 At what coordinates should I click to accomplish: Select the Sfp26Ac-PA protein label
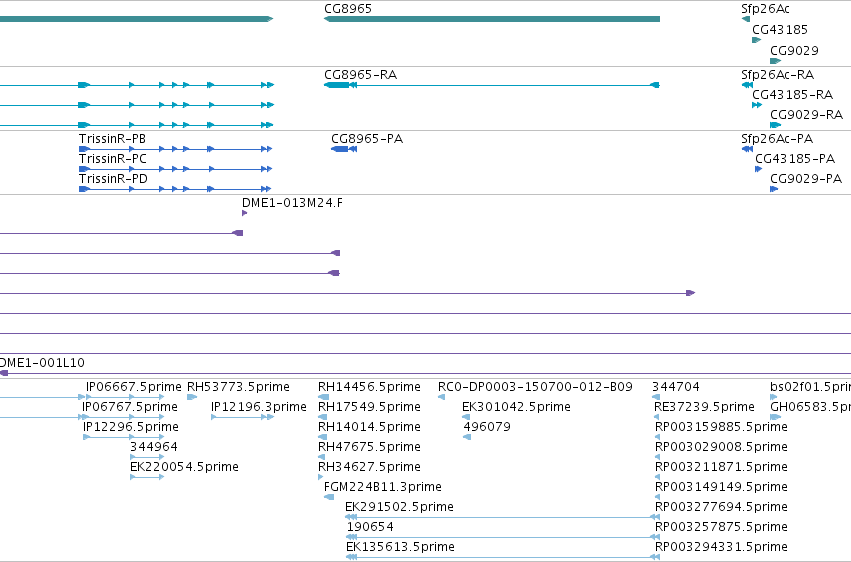pyautogui.click(x=777, y=139)
